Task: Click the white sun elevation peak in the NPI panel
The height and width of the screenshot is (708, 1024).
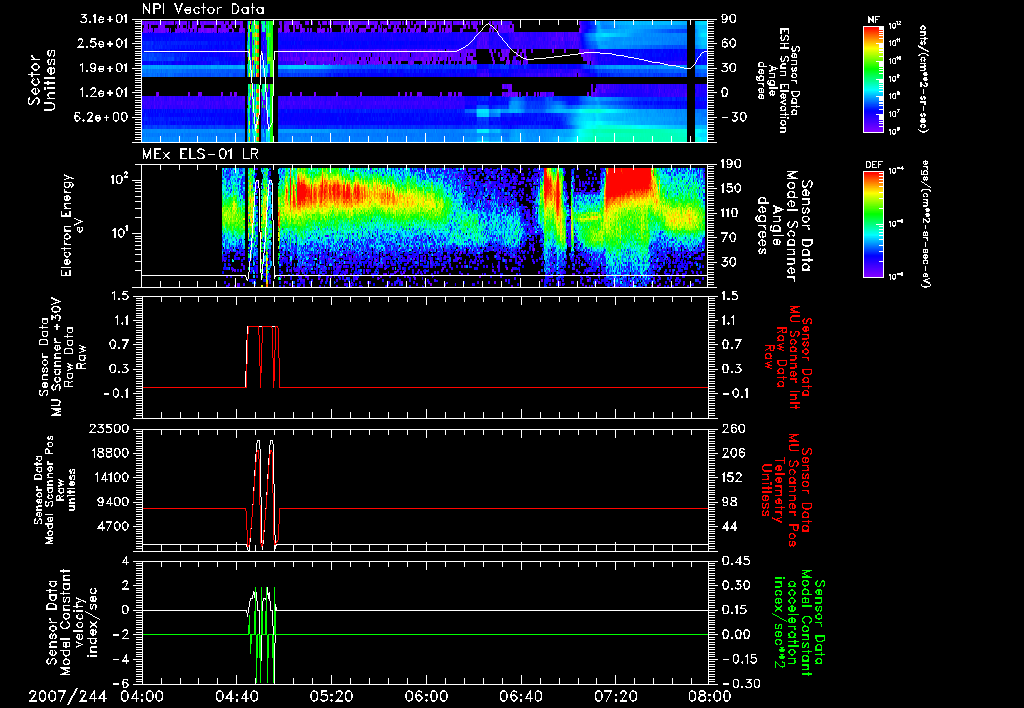Action: coord(489,26)
